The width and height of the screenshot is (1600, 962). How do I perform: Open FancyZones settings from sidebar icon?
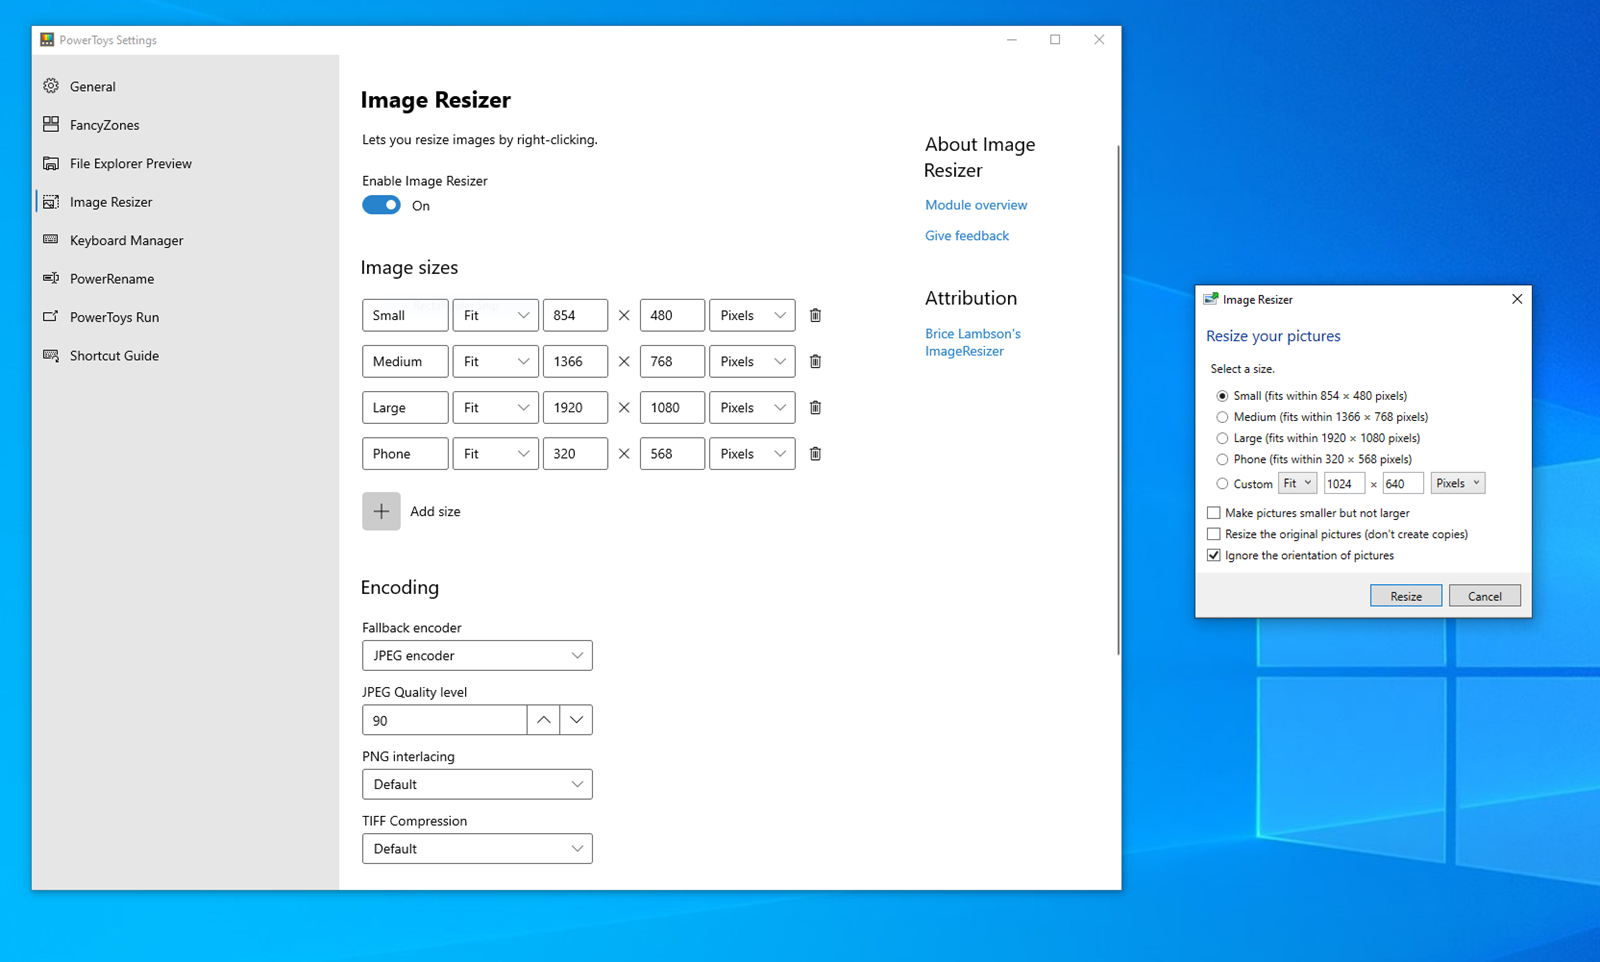51,125
